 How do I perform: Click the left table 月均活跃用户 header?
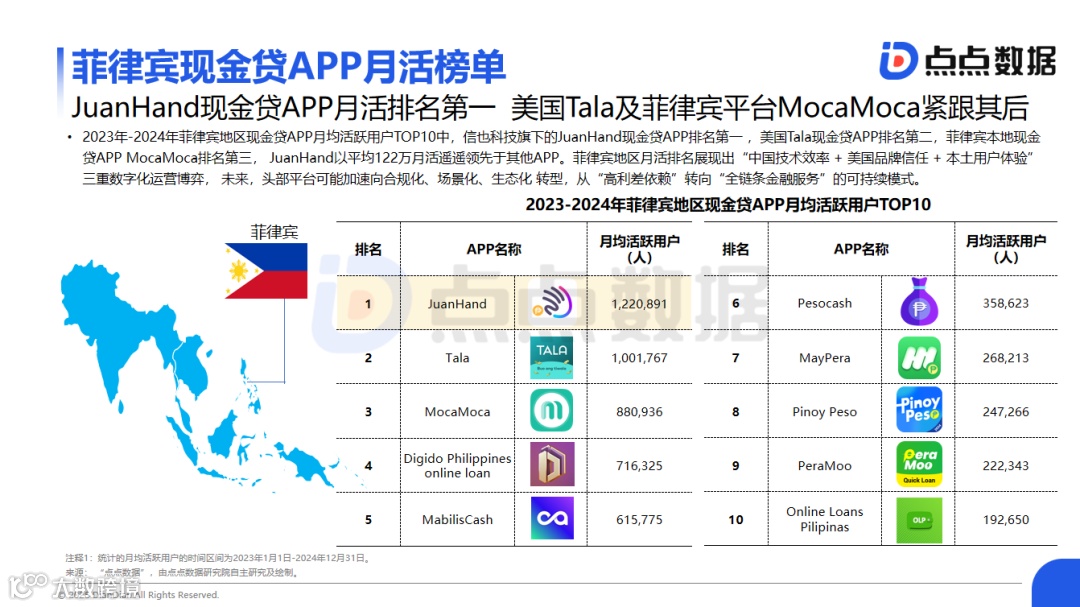(x=639, y=249)
